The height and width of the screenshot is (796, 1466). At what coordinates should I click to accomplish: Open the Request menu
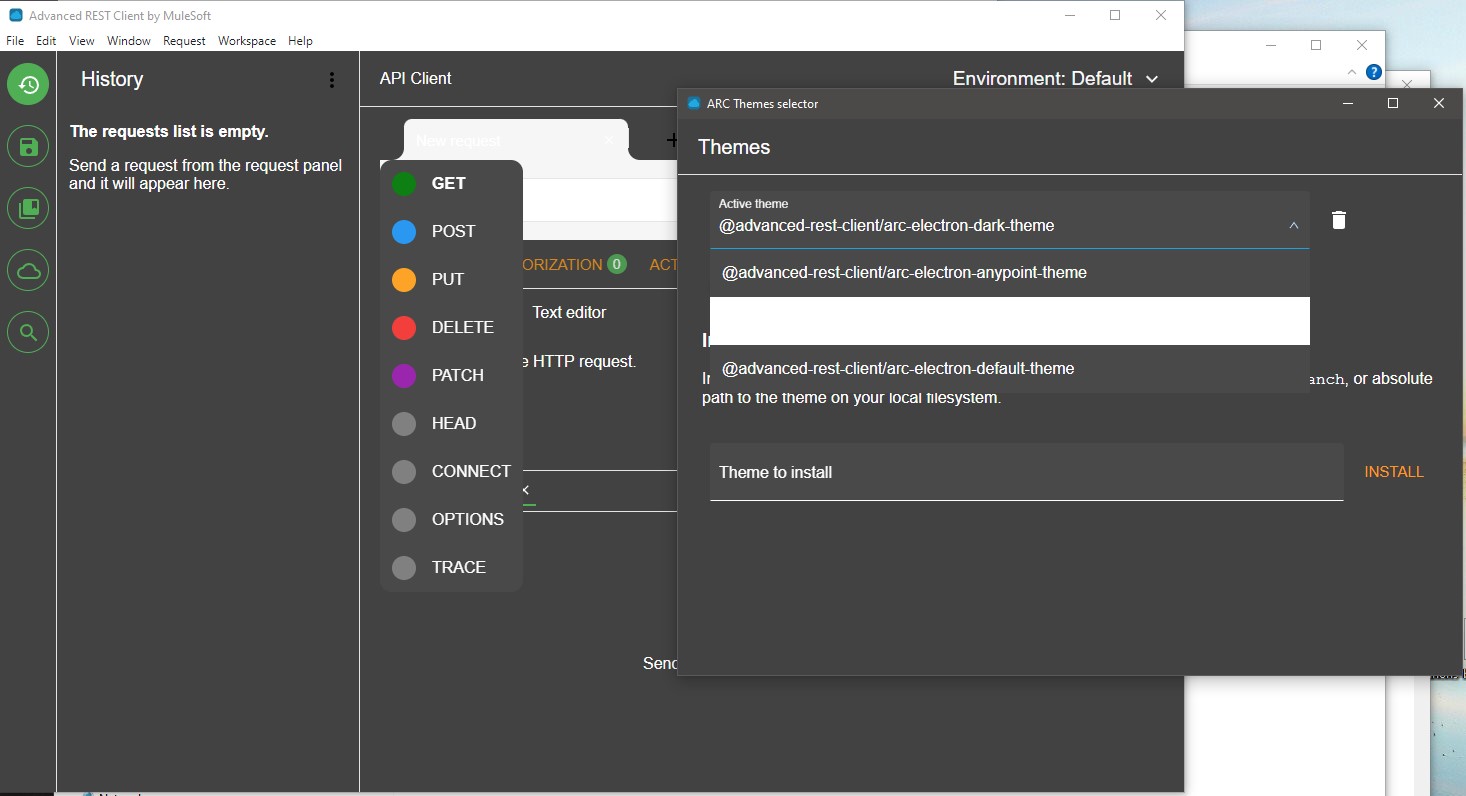184,41
